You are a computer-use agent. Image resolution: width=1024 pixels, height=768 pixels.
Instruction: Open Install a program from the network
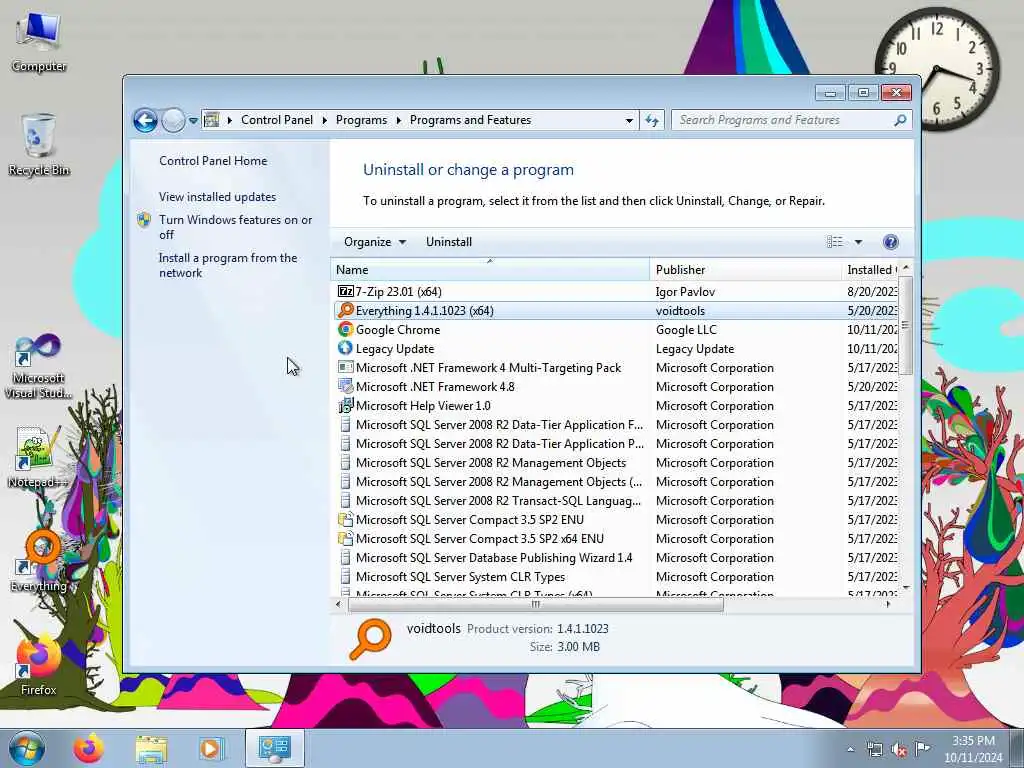tap(228, 265)
